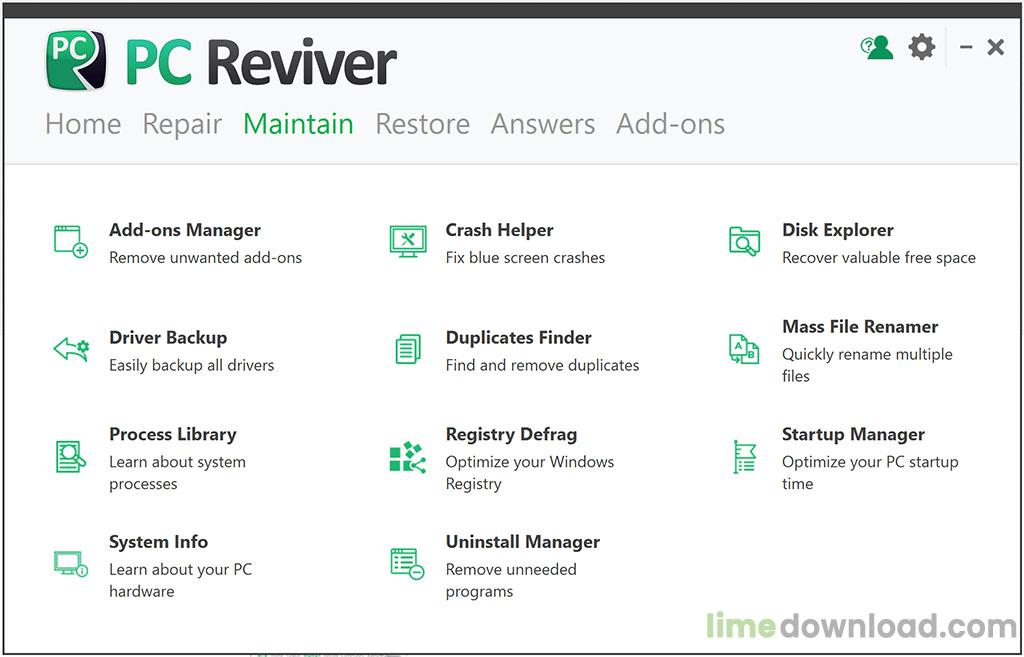Go to the Answers section
This screenshot has height=657, width=1024.
[x=543, y=124]
